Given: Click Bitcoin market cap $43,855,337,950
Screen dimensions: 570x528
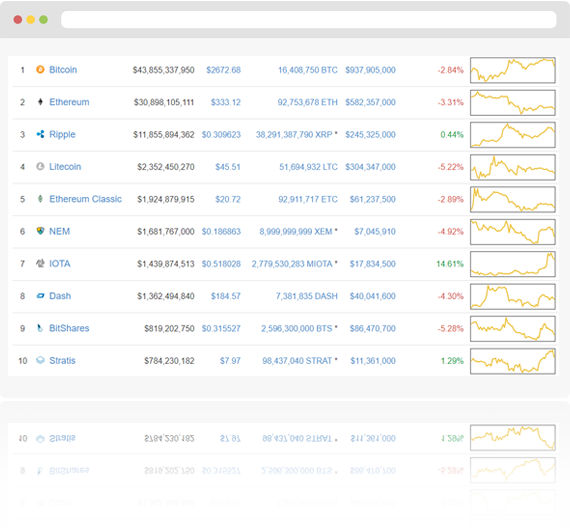Looking at the screenshot, I should (x=164, y=70).
